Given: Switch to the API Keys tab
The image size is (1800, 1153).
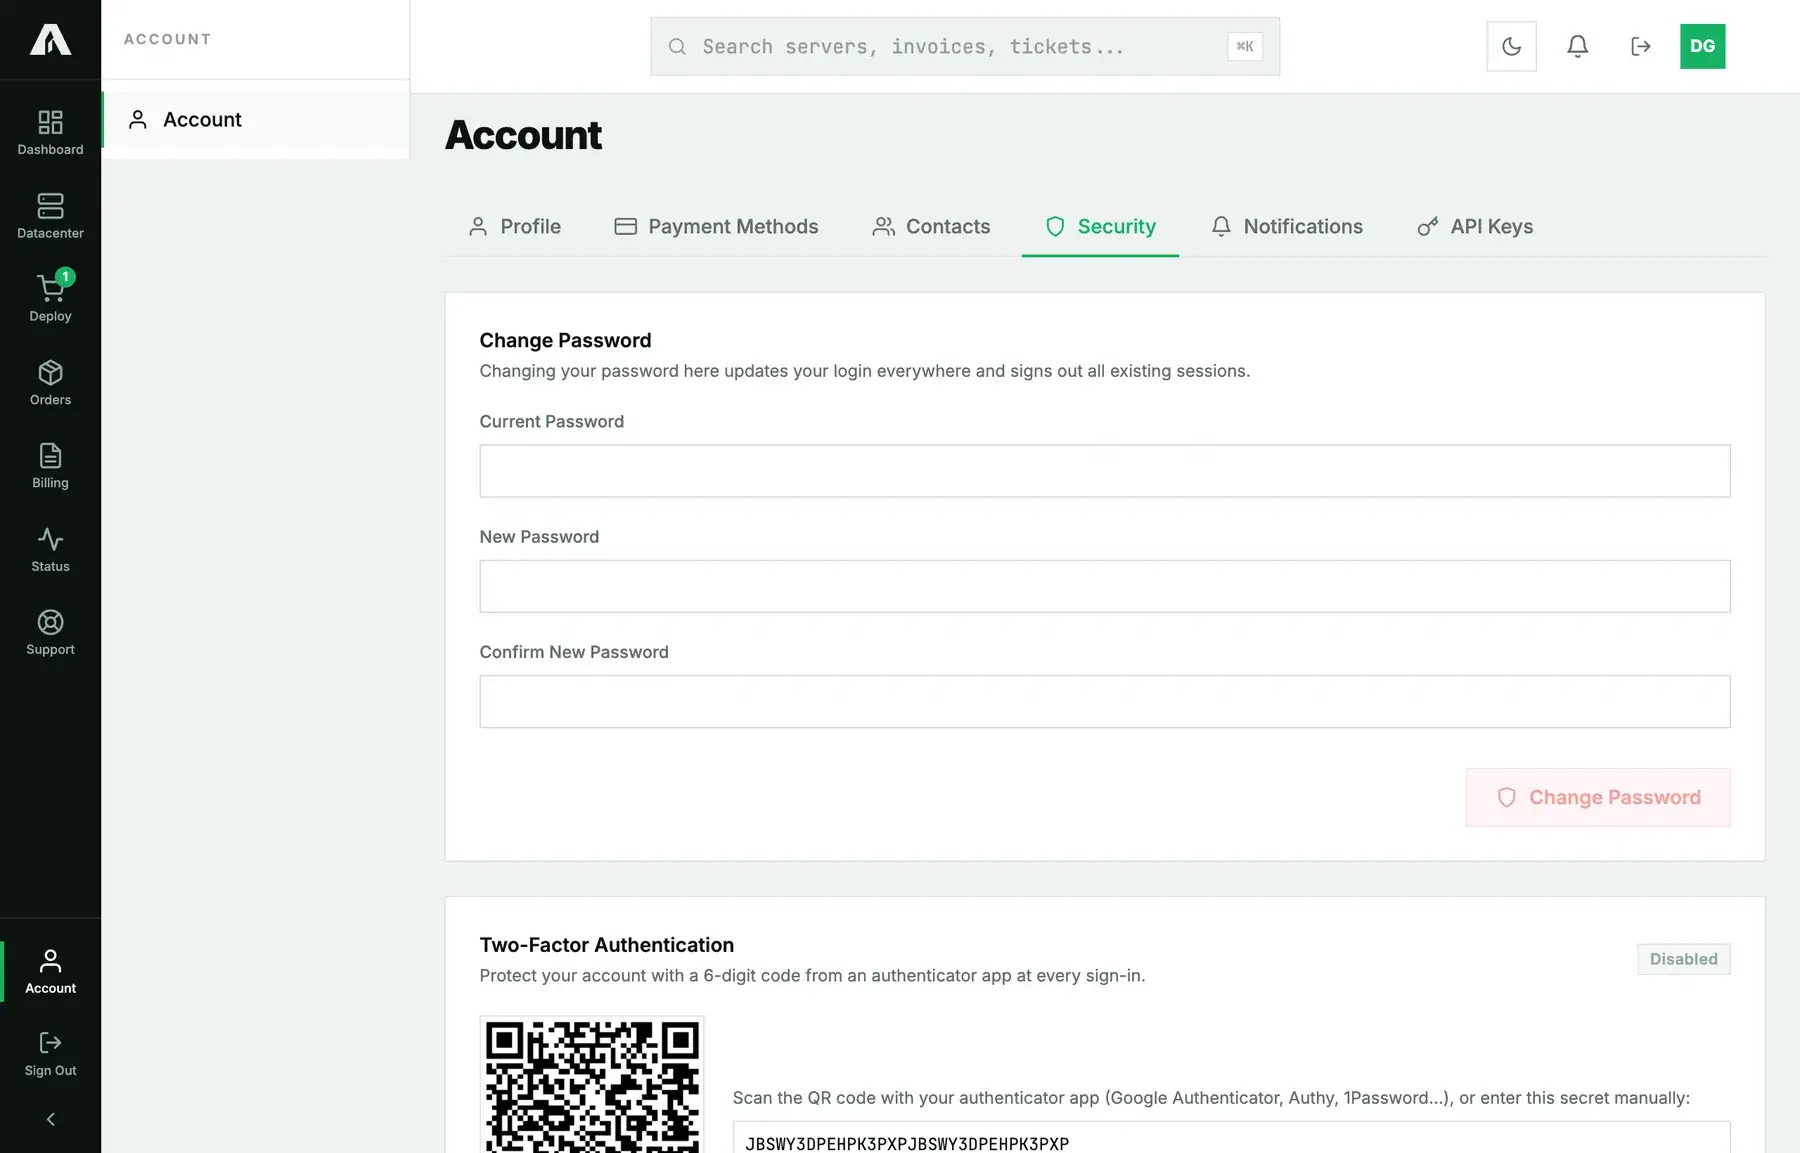Looking at the screenshot, I should coord(1475,227).
